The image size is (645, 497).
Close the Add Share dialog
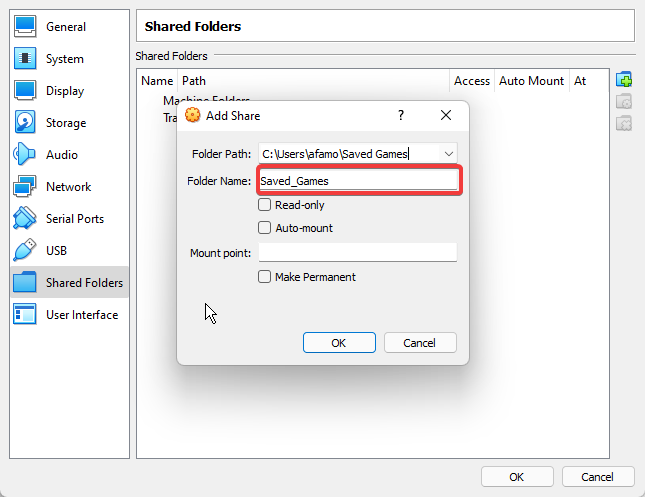(446, 115)
